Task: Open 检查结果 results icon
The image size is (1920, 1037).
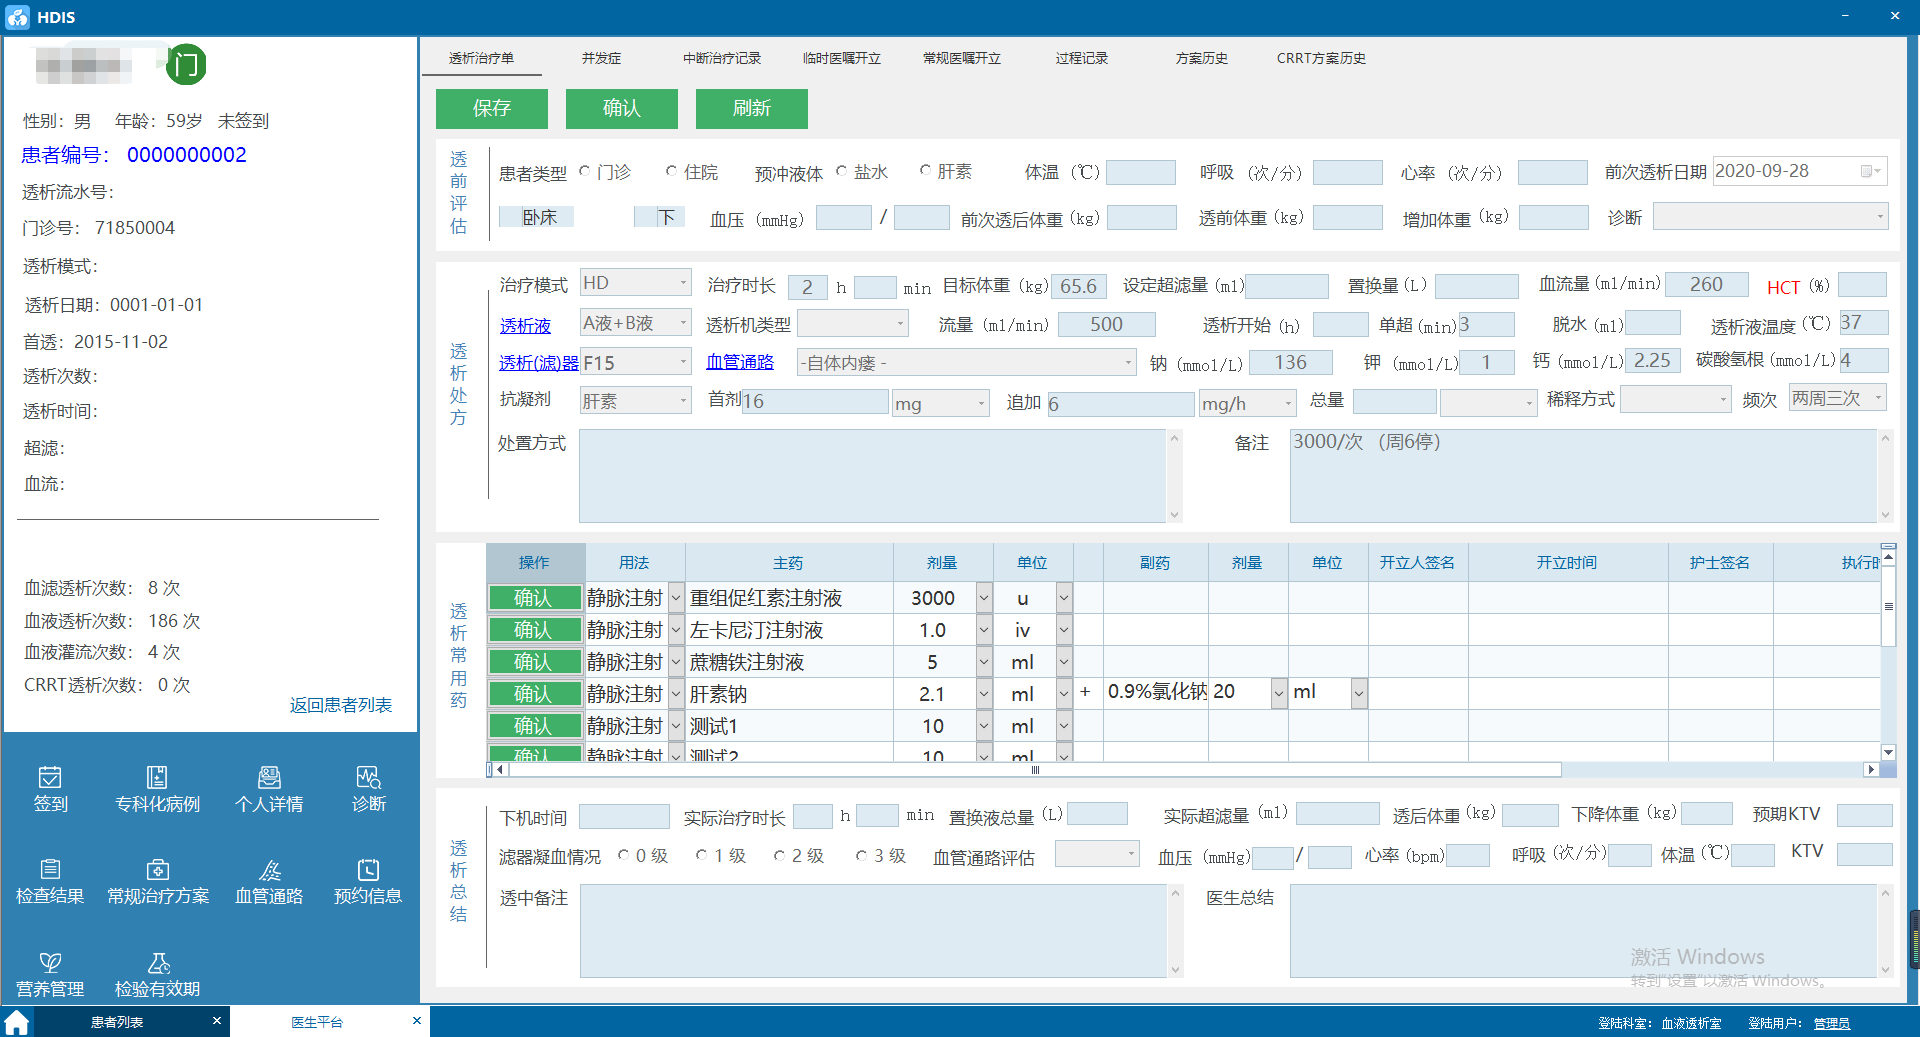Action: pos(50,870)
